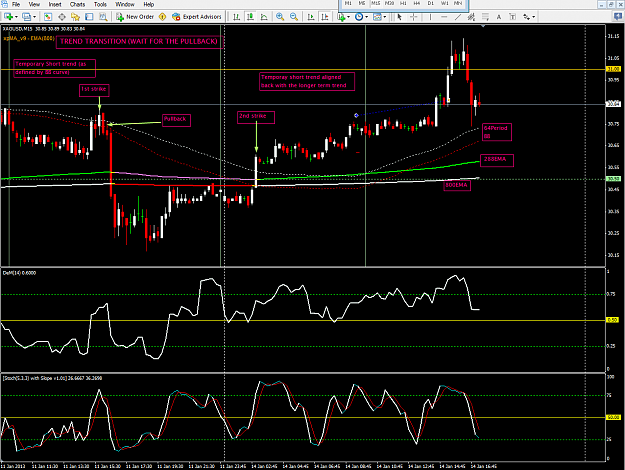Open the chat bubble icon at toolbar end
This screenshot has height=470, width=625.
coord(618,17)
